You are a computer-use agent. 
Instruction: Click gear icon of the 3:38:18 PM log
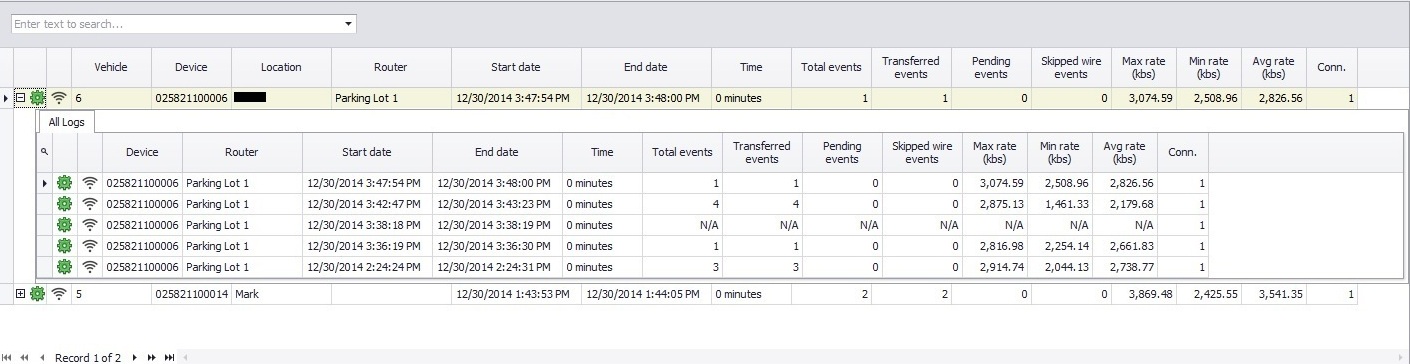(x=65, y=225)
